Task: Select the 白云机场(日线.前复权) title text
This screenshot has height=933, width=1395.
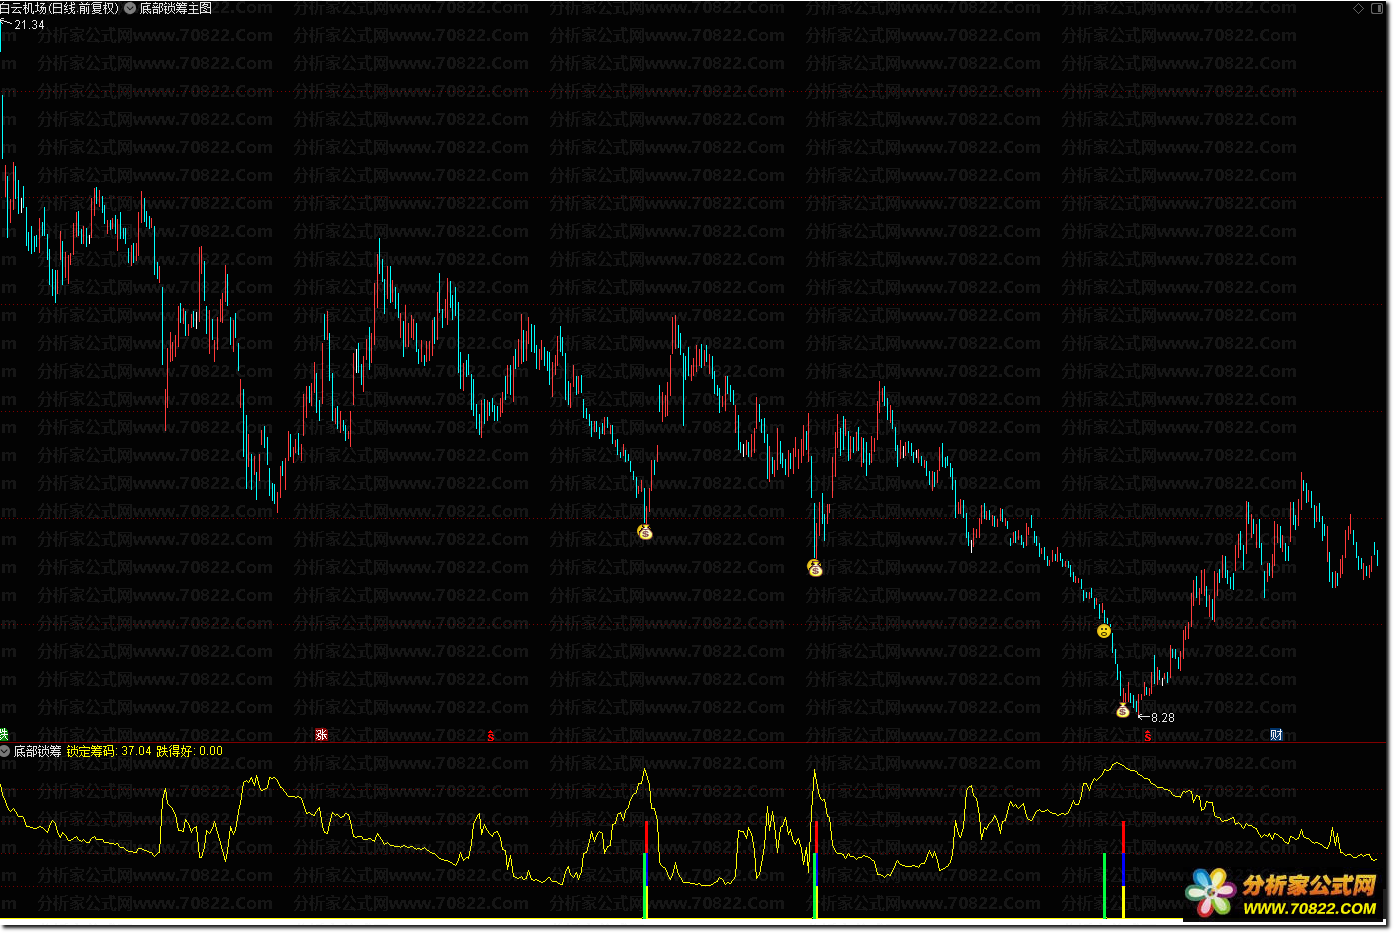Action: click(x=60, y=8)
